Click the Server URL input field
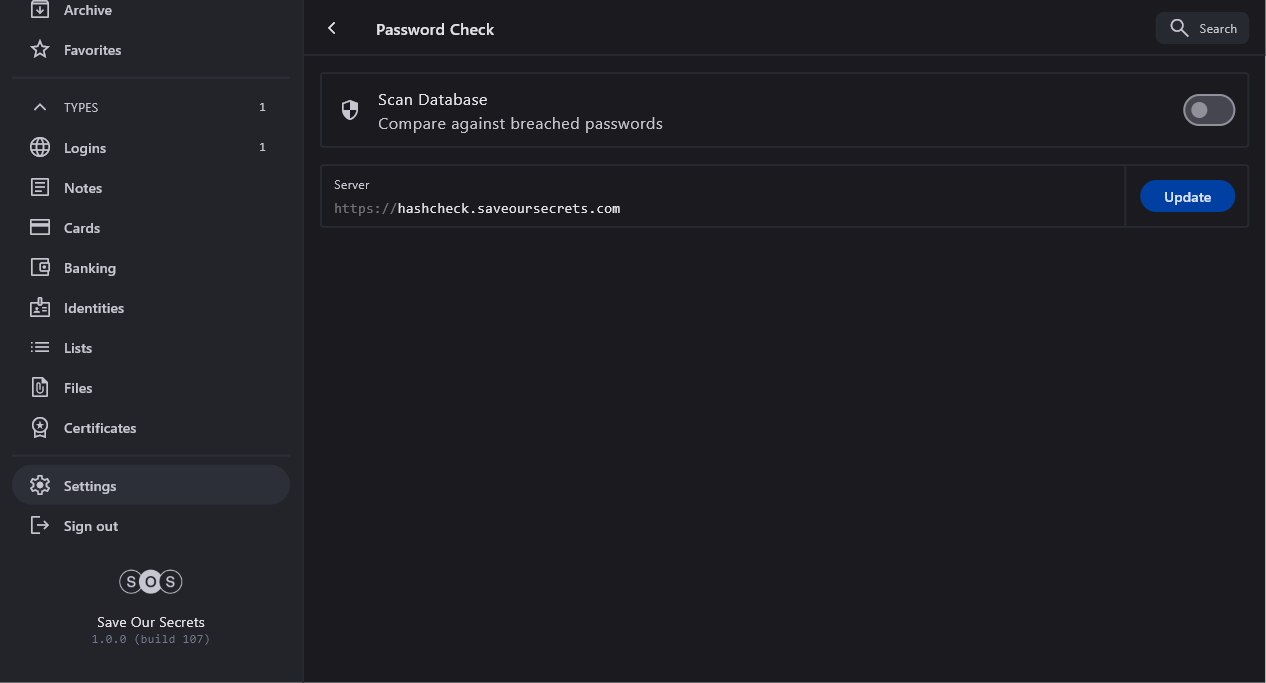The image size is (1266, 683). coord(722,208)
